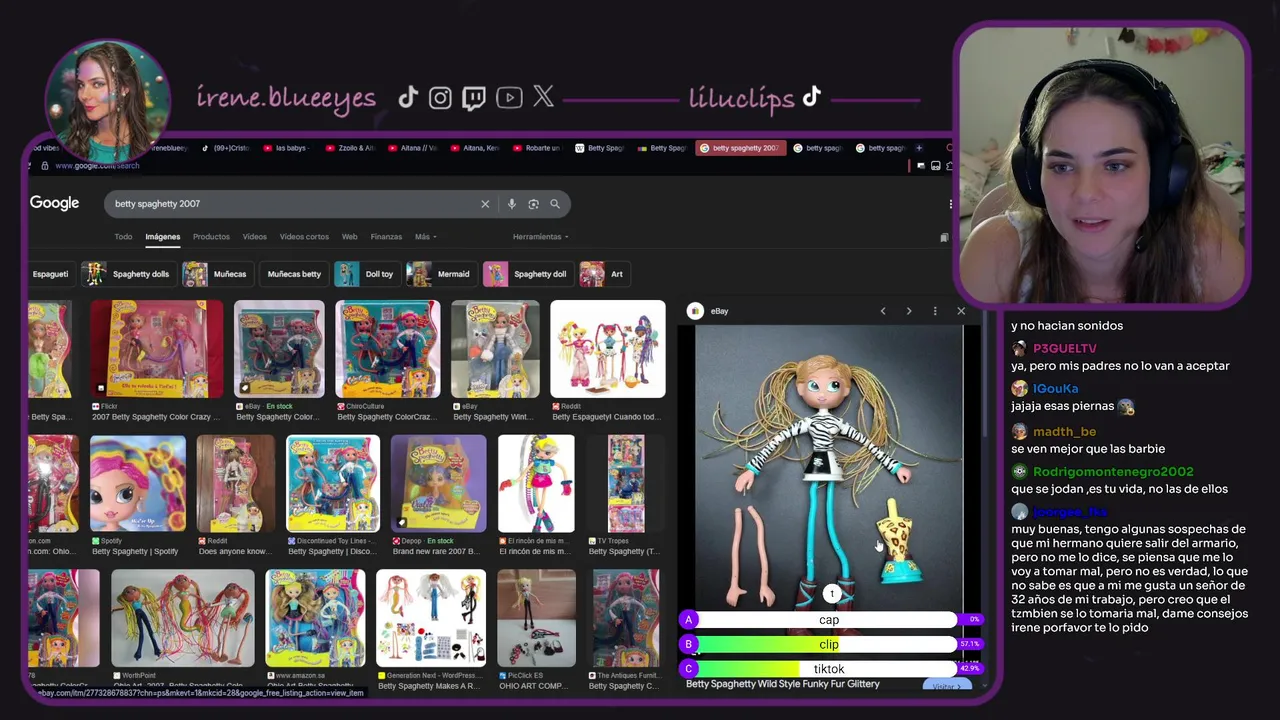1280x720 pixels.
Task: Open saved items bookmark icon below search bar
Action: [944, 237]
